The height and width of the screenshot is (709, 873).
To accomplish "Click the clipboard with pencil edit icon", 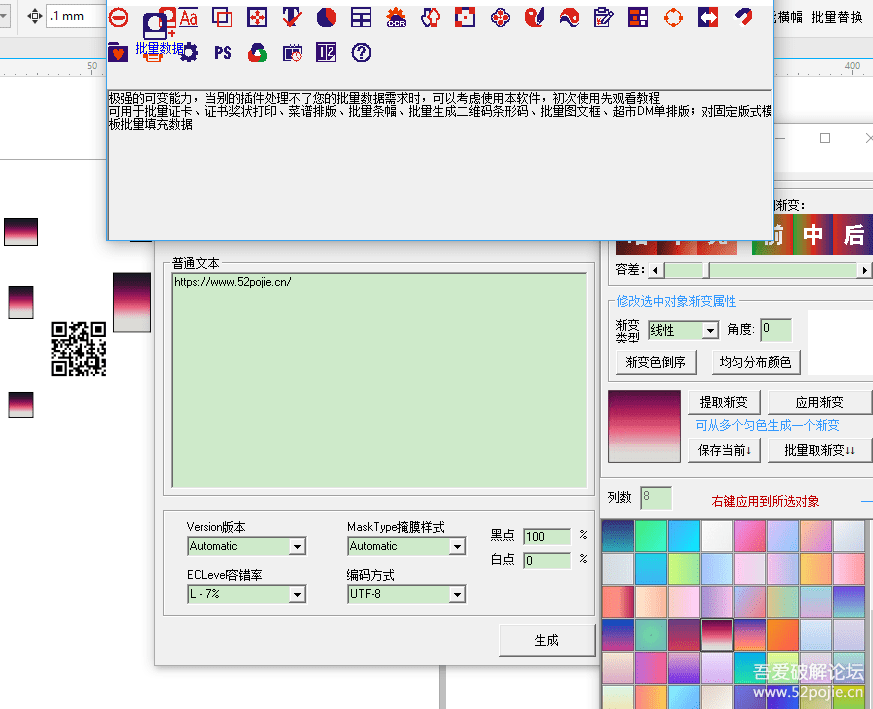I will click(604, 17).
